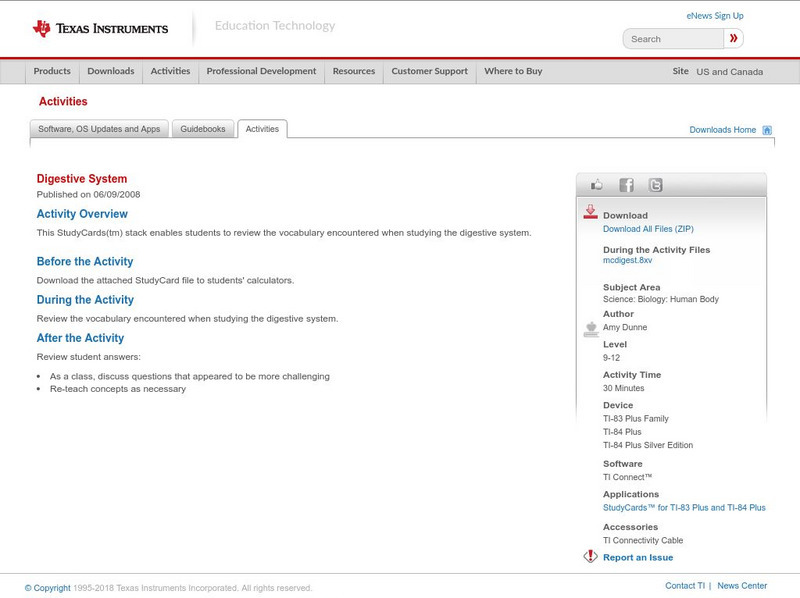Click the red search arrows button

[x=733, y=37]
